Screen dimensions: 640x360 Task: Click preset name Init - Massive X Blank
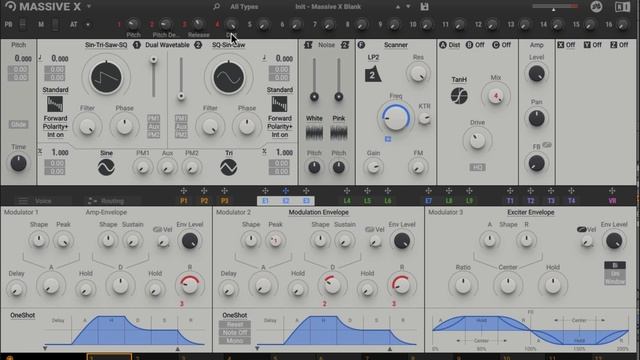point(328,7)
